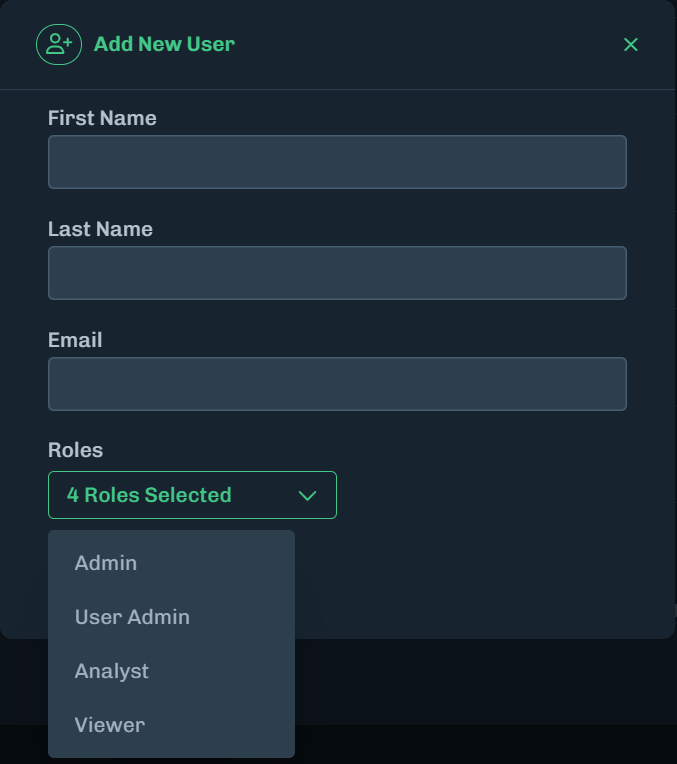Click the Email field label
Screen dimensions: 677x764
tap(75, 340)
